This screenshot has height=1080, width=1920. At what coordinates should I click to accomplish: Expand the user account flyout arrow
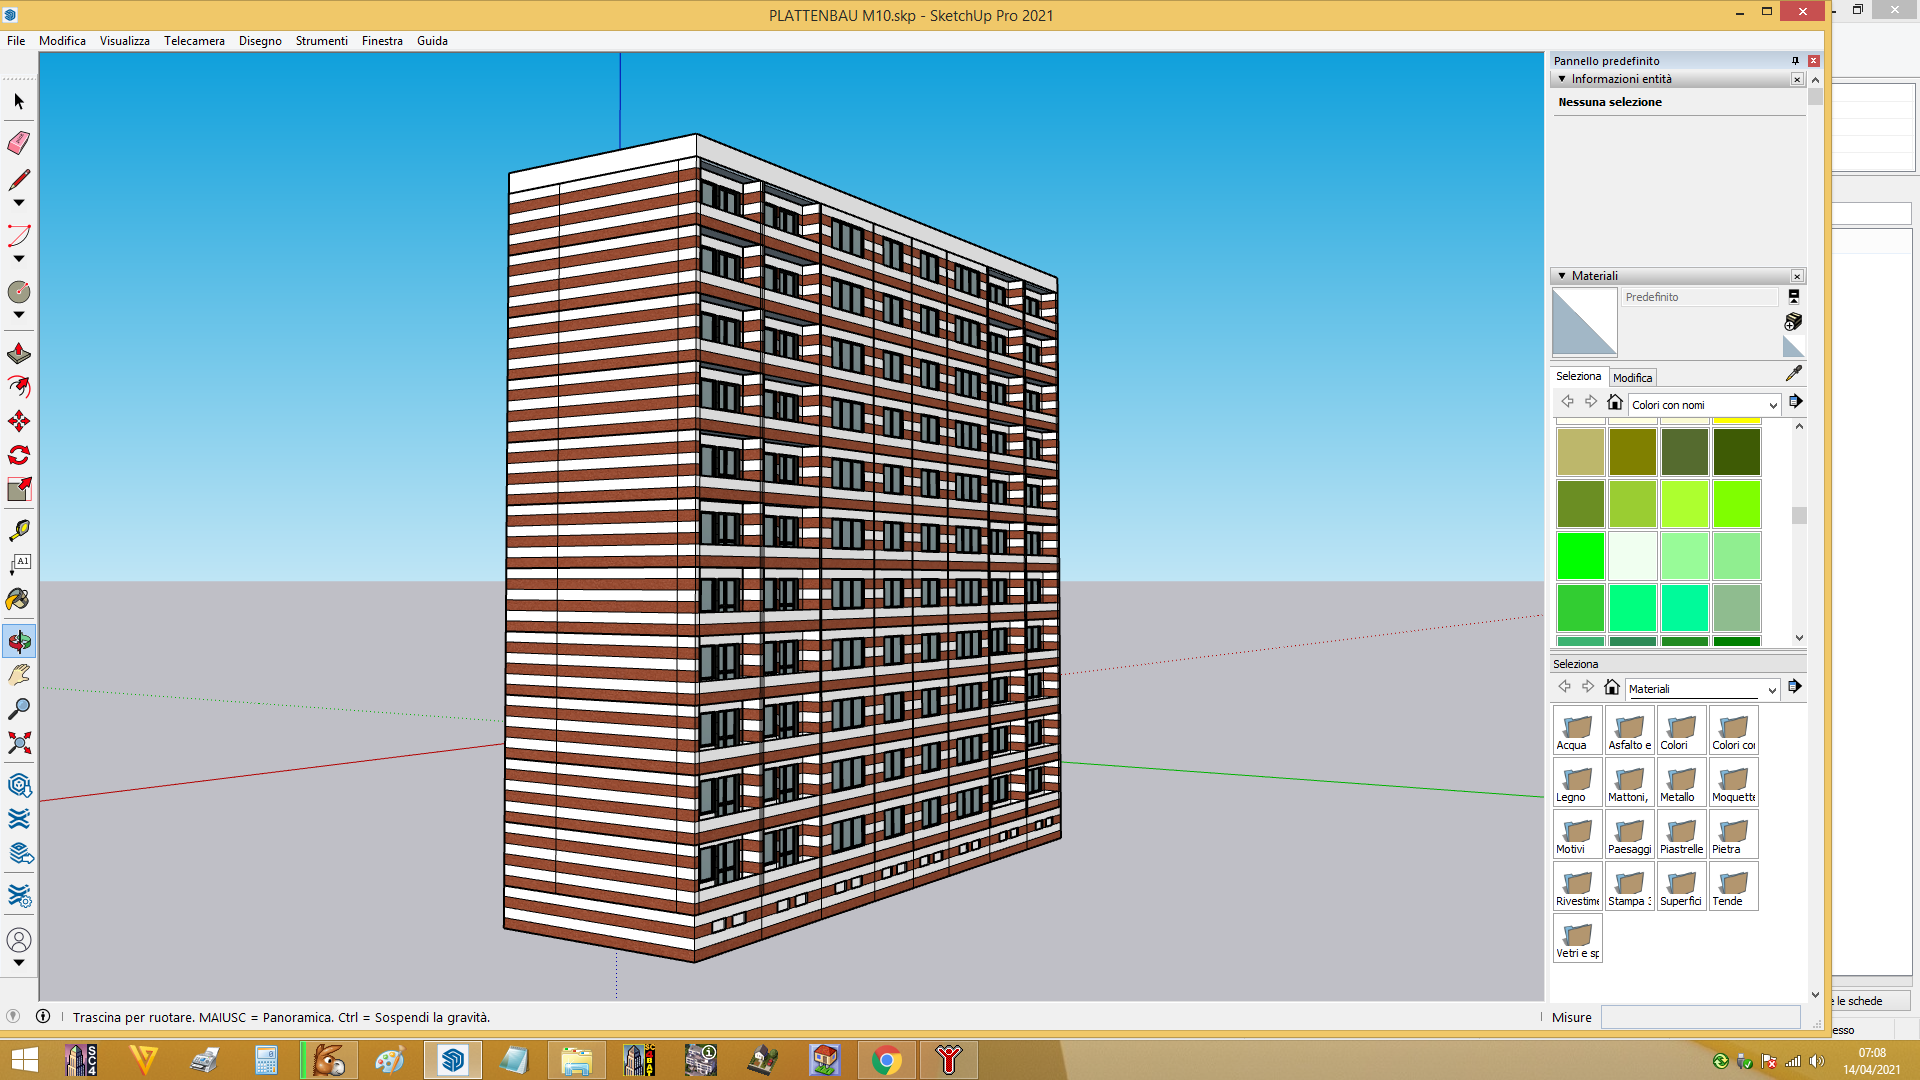click(x=19, y=963)
